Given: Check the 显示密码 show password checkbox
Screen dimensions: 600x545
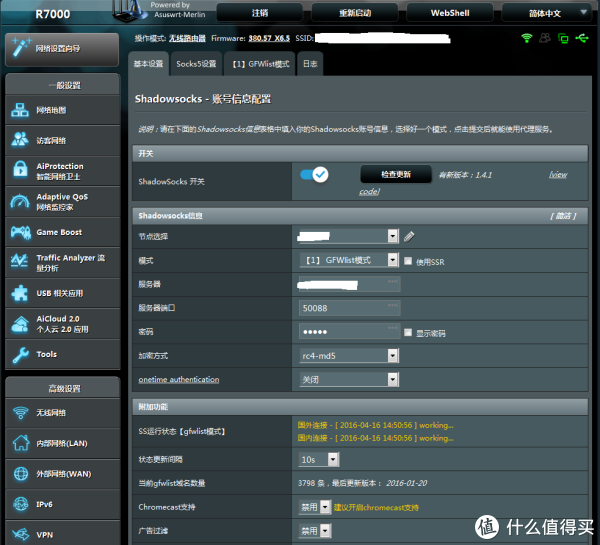Looking at the screenshot, I should 408,332.
